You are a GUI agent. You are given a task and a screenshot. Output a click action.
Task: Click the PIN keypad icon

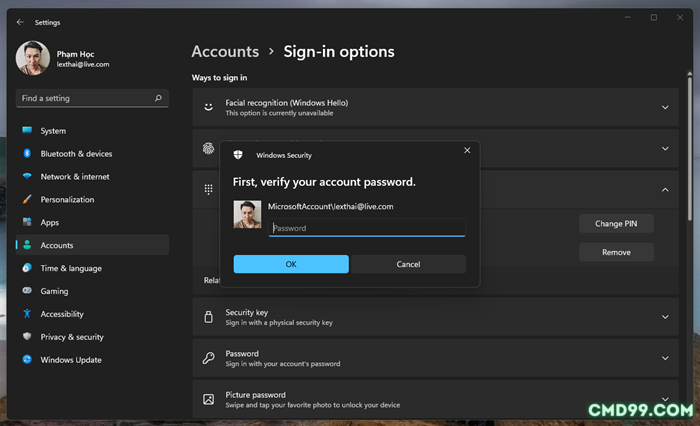(x=208, y=189)
